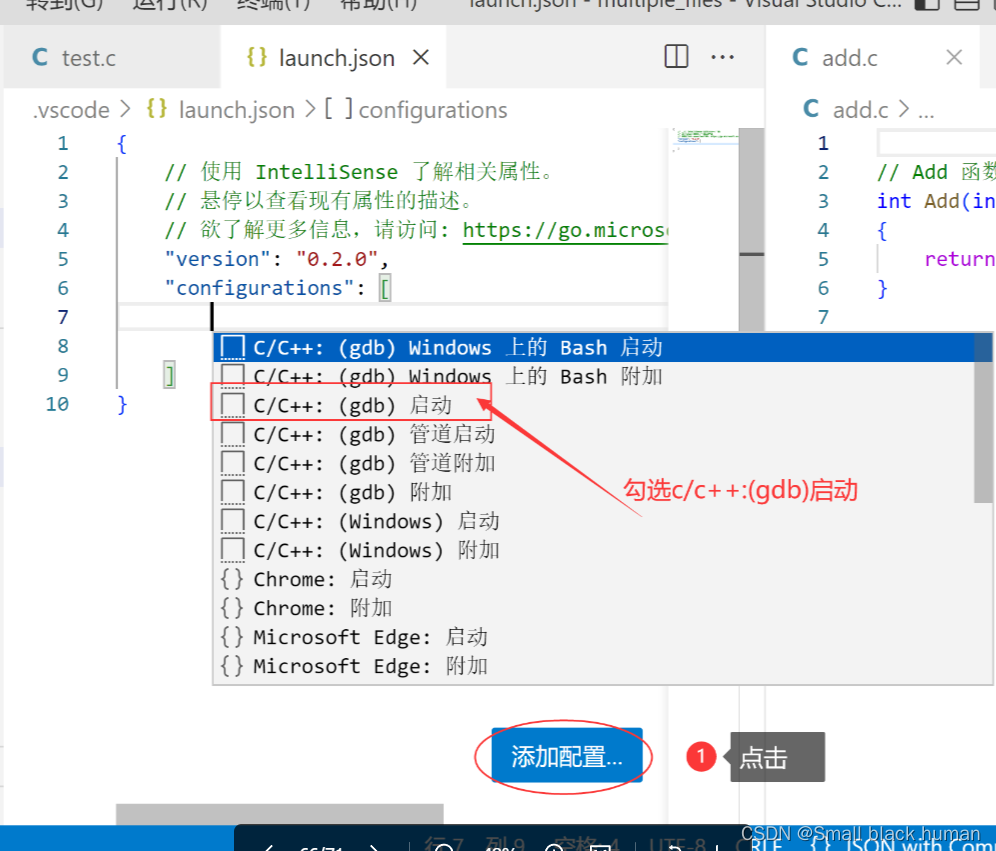Close the launch.json tab
The image size is (996, 851).
pyautogui.click(x=421, y=58)
